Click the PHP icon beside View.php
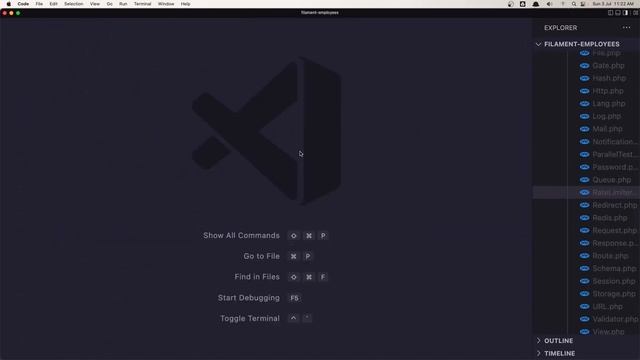This screenshot has width=640, height=360. (584, 331)
